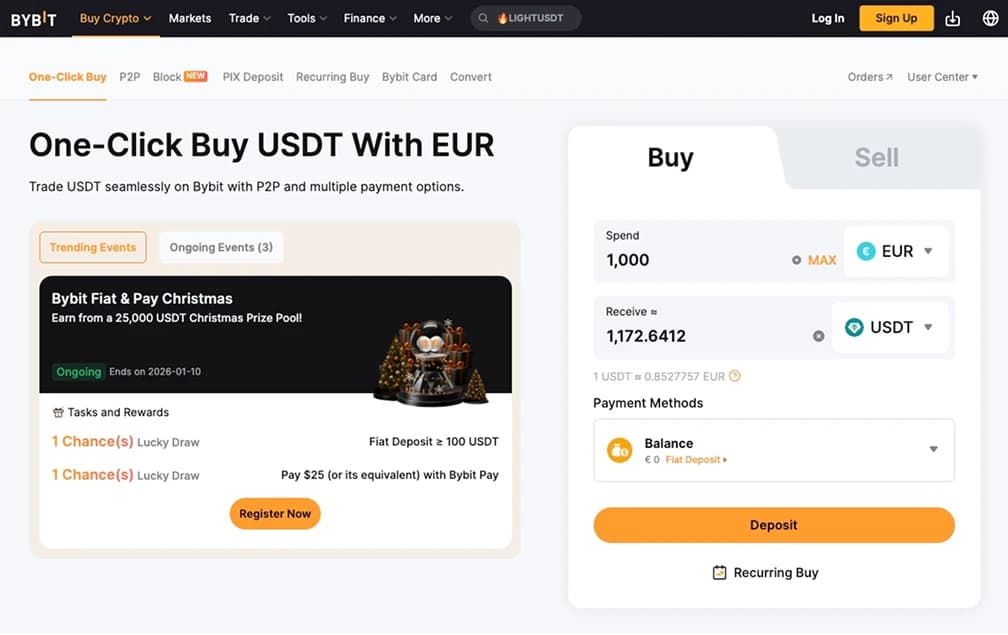Open the EUR currency dropdown

tap(897, 251)
